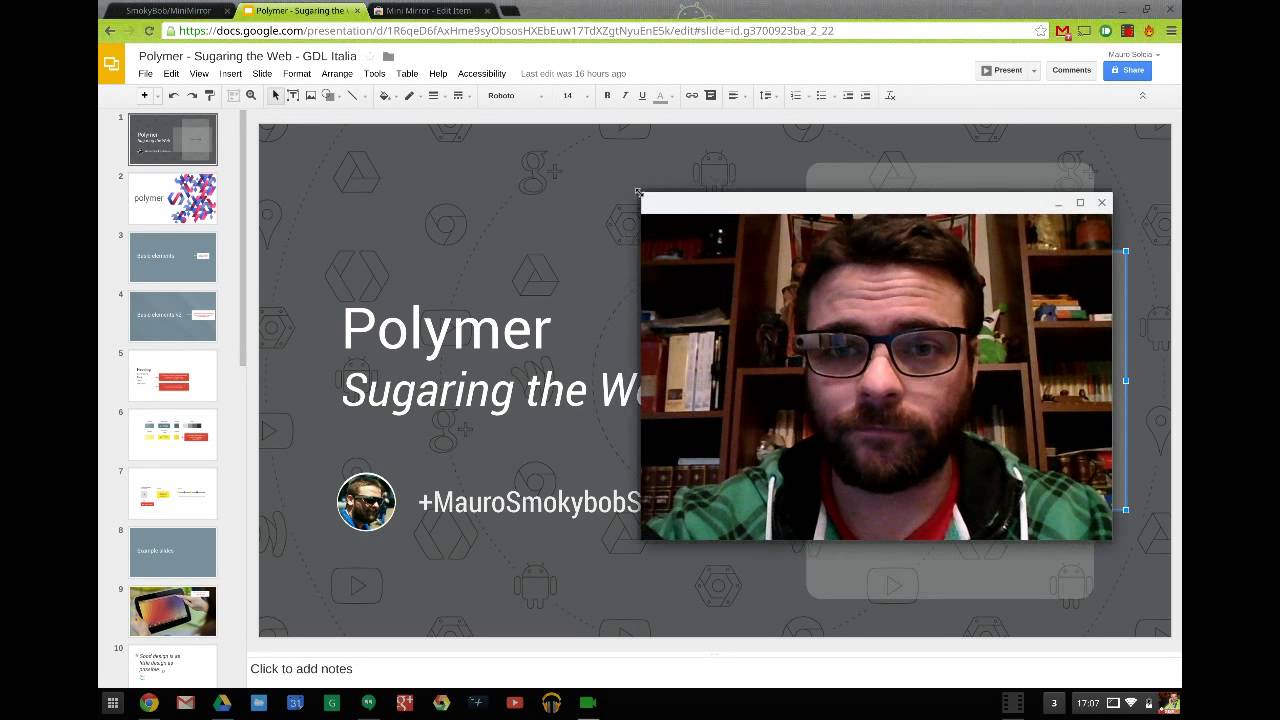Bookmark the page with star icon

(1041, 31)
